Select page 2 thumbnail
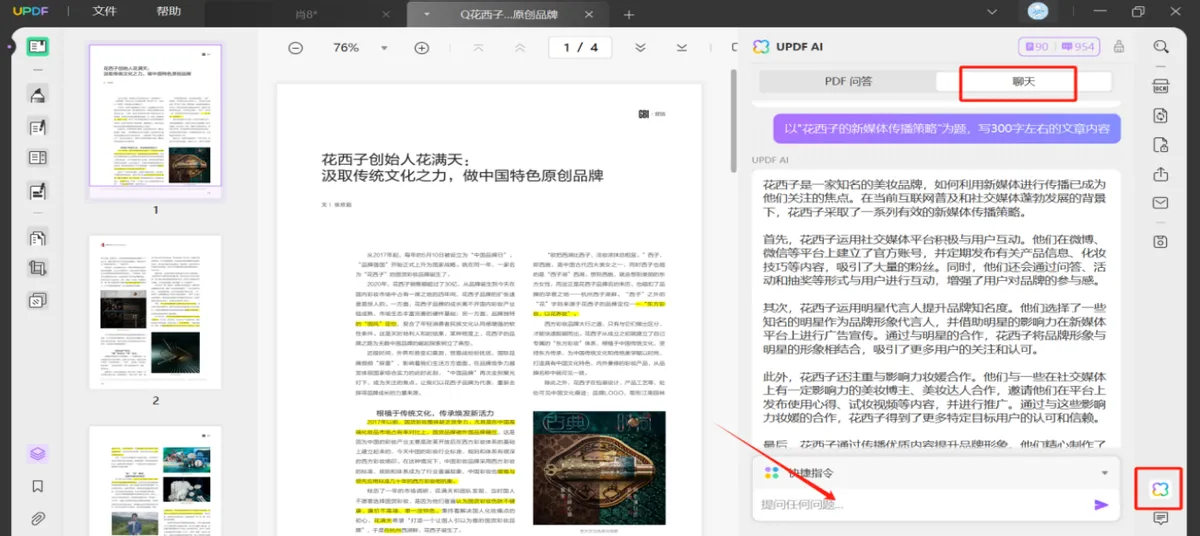Image resolution: width=1200 pixels, height=536 pixels. (x=155, y=312)
